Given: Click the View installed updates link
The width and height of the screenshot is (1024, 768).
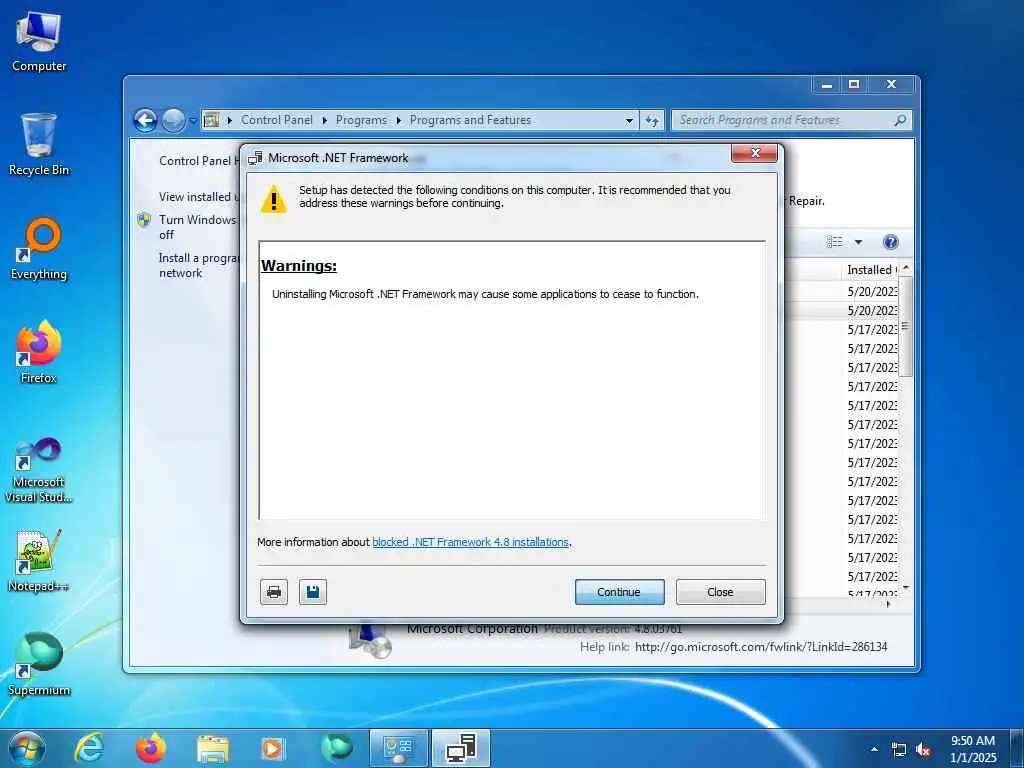Looking at the screenshot, I should coord(198,197).
